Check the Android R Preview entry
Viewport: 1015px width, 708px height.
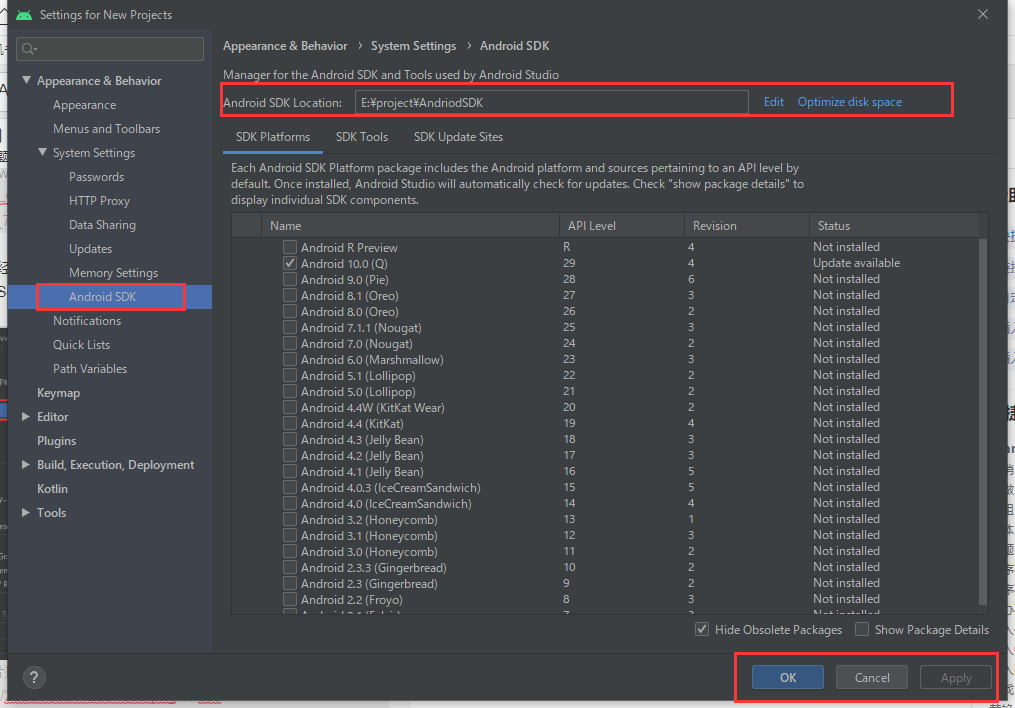pyautogui.click(x=289, y=247)
